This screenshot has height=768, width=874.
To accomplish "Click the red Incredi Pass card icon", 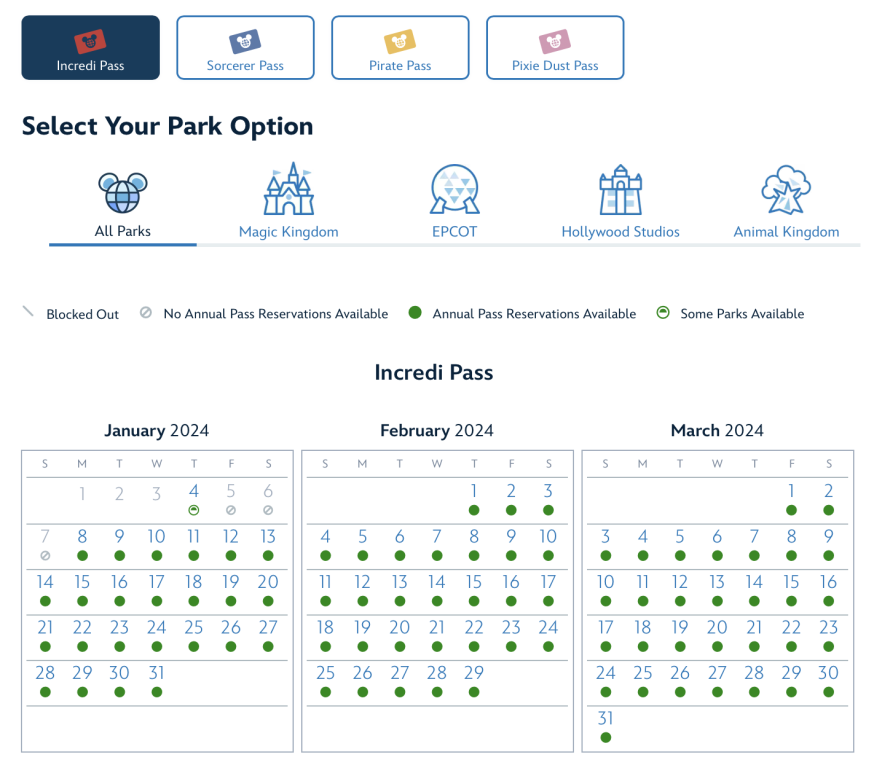I will pyautogui.click(x=90, y=41).
